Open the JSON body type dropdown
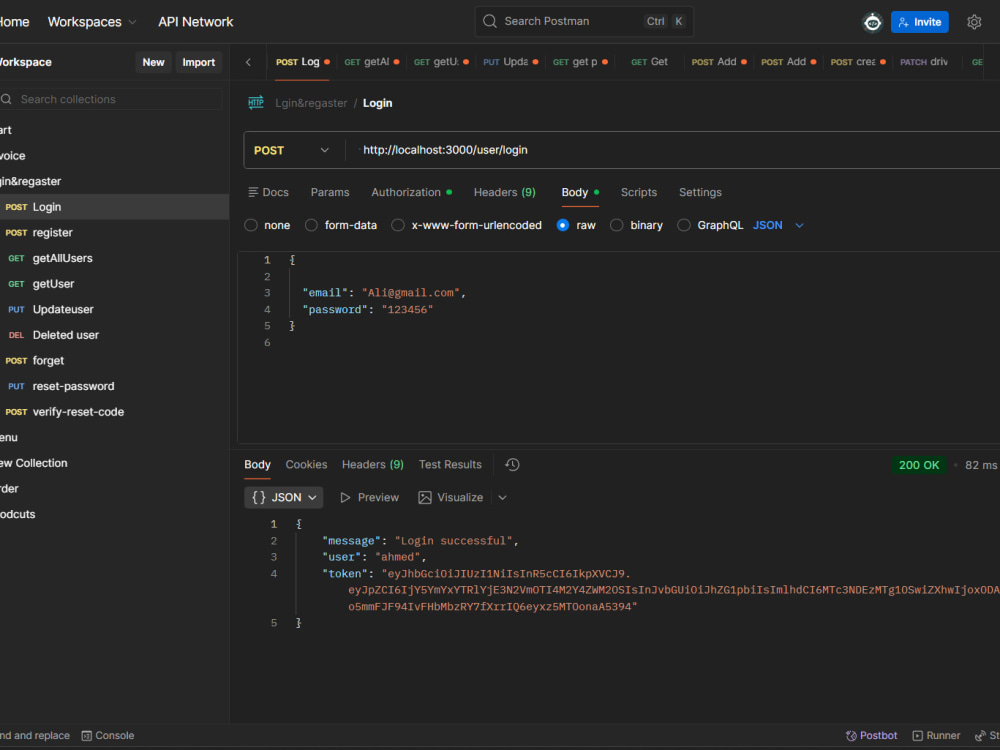This screenshot has width=1000, height=750. coord(778,225)
